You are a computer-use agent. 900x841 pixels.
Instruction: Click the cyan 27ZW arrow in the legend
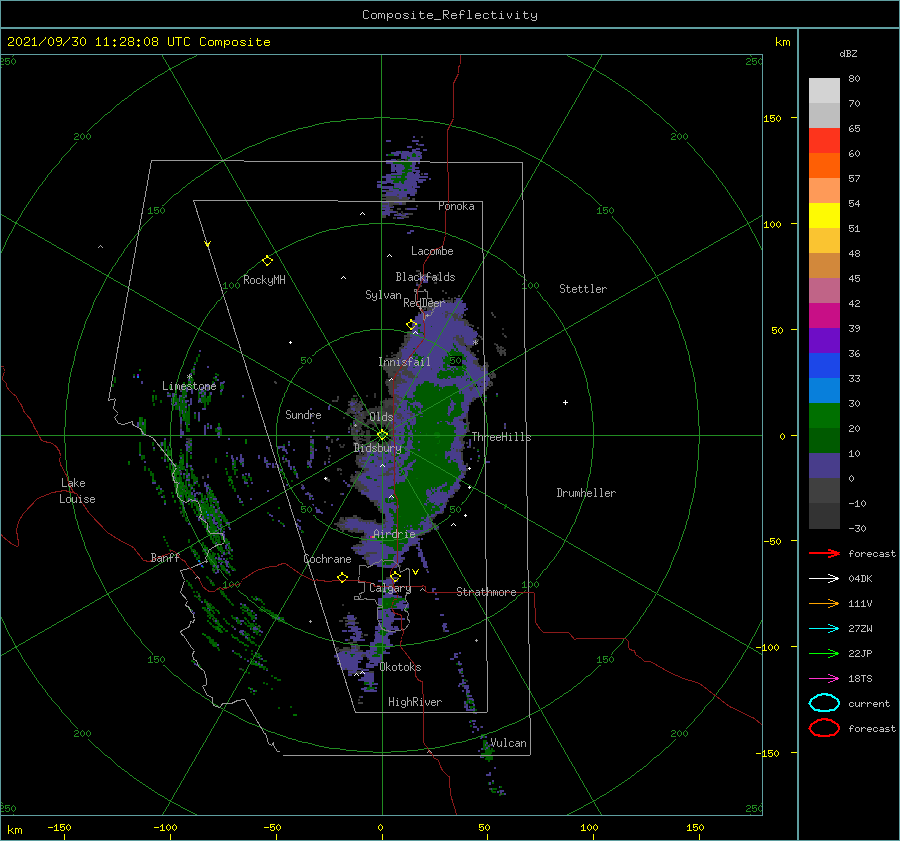pos(824,629)
